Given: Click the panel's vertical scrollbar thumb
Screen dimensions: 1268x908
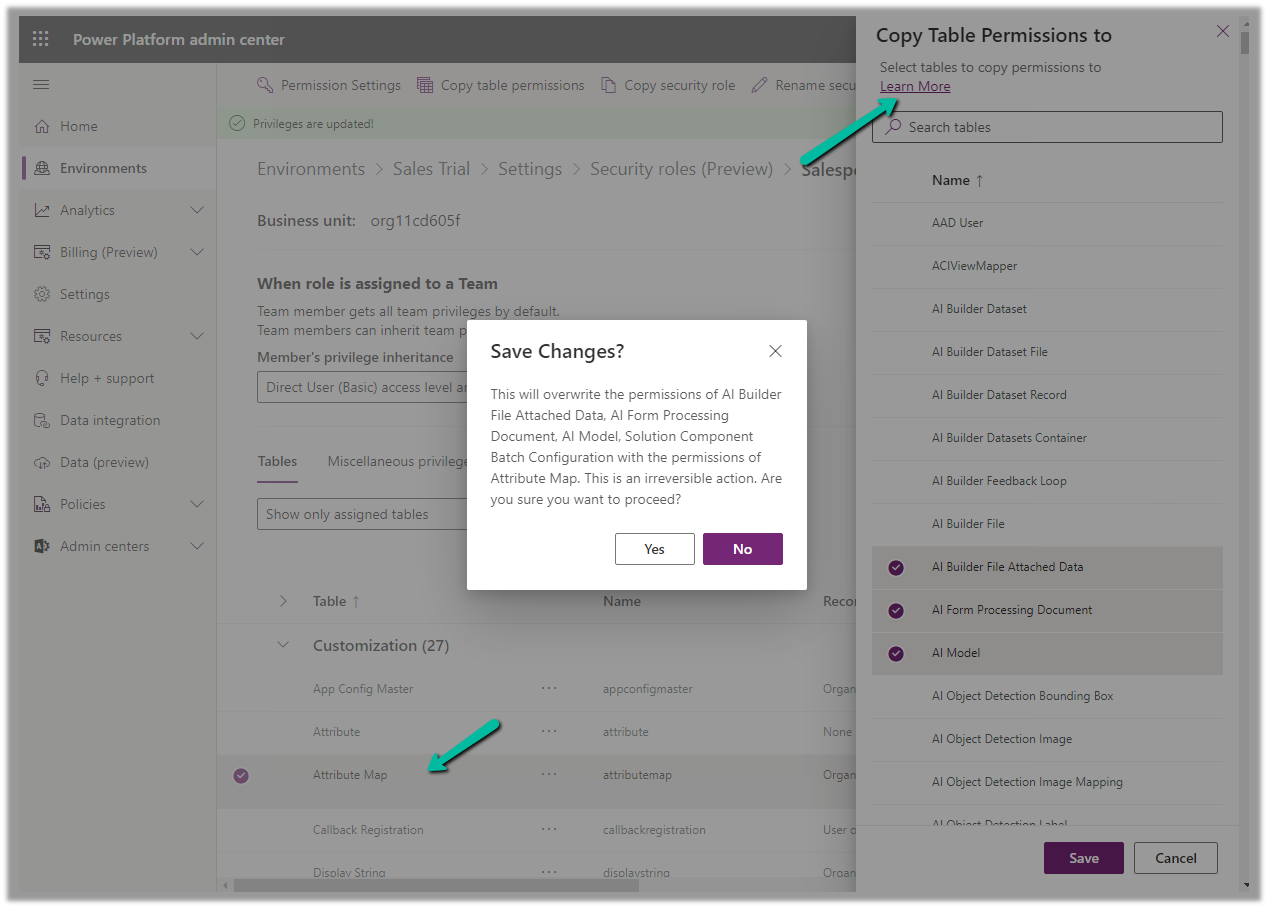Looking at the screenshot, I should [1245, 41].
